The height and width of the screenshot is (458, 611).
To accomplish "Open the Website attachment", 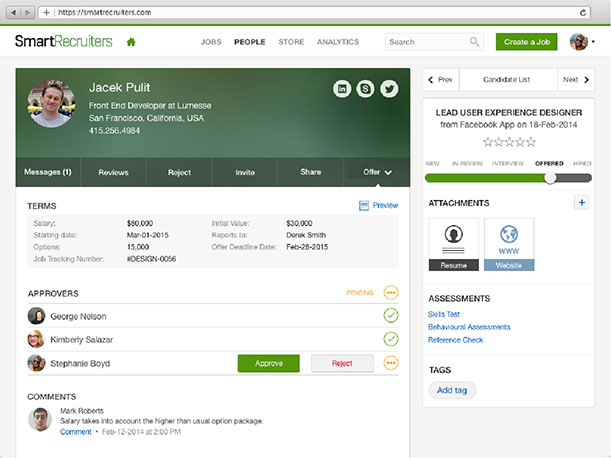I will click(509, 244).
